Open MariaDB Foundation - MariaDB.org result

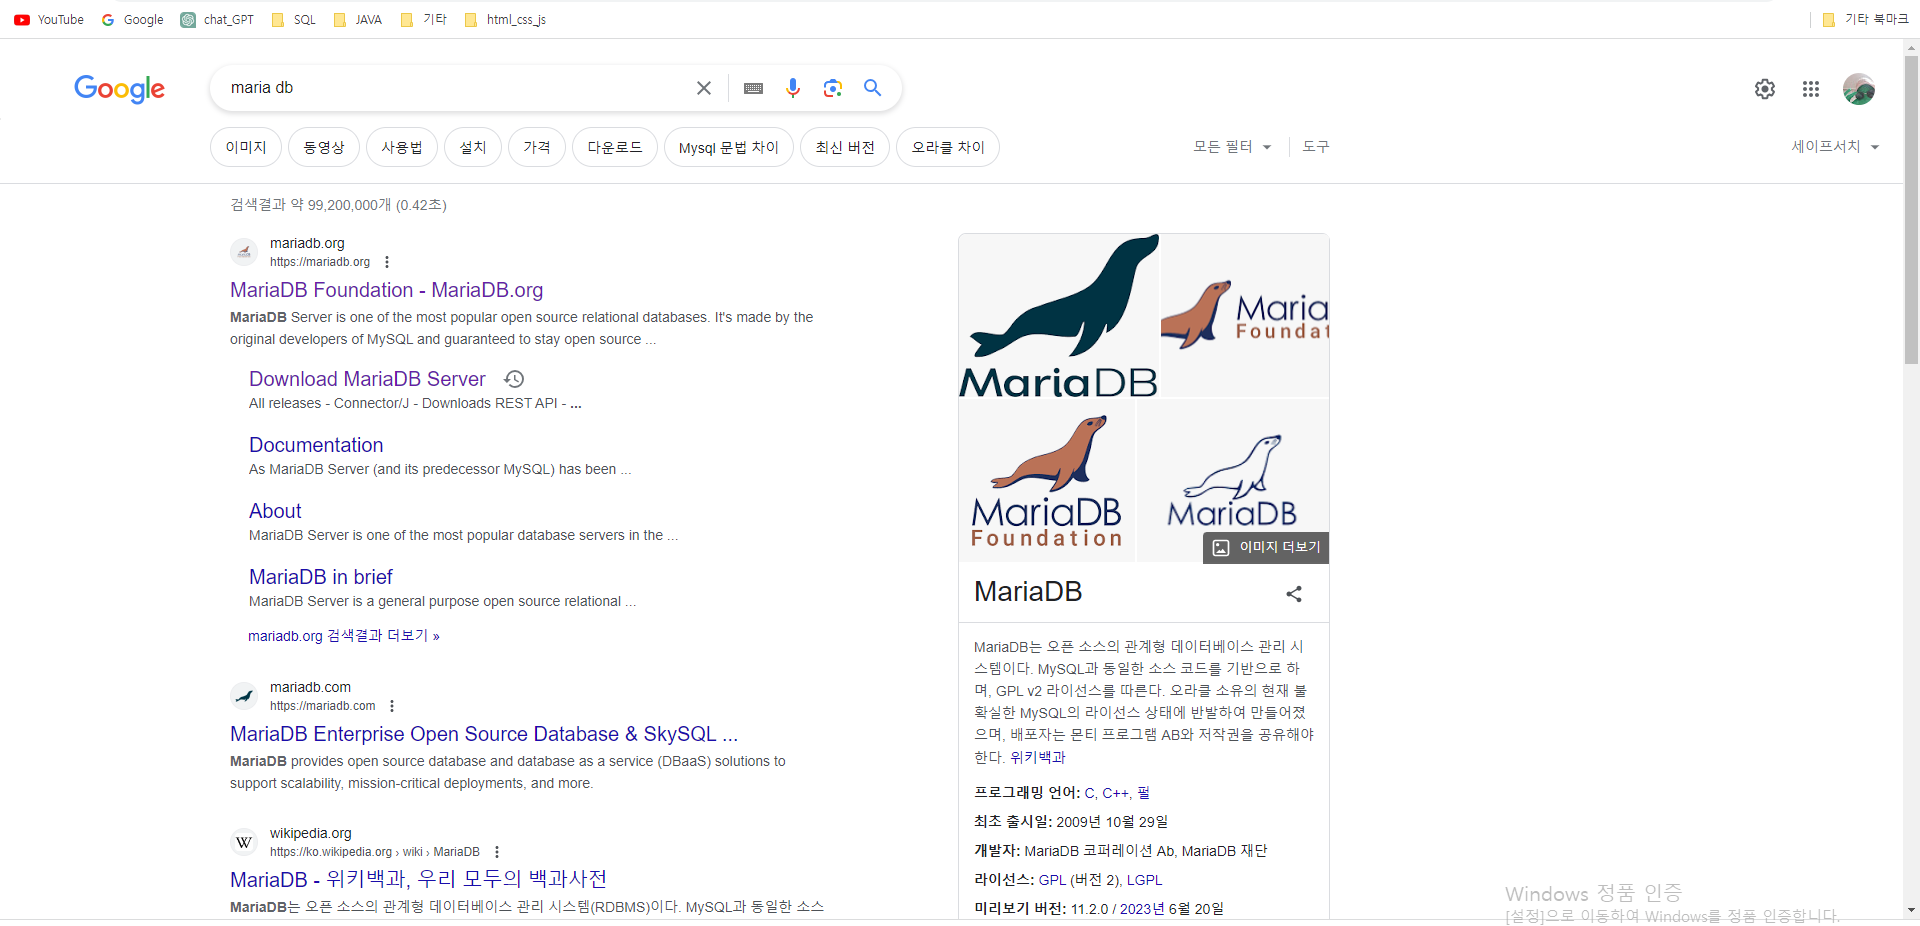[386, 290]
